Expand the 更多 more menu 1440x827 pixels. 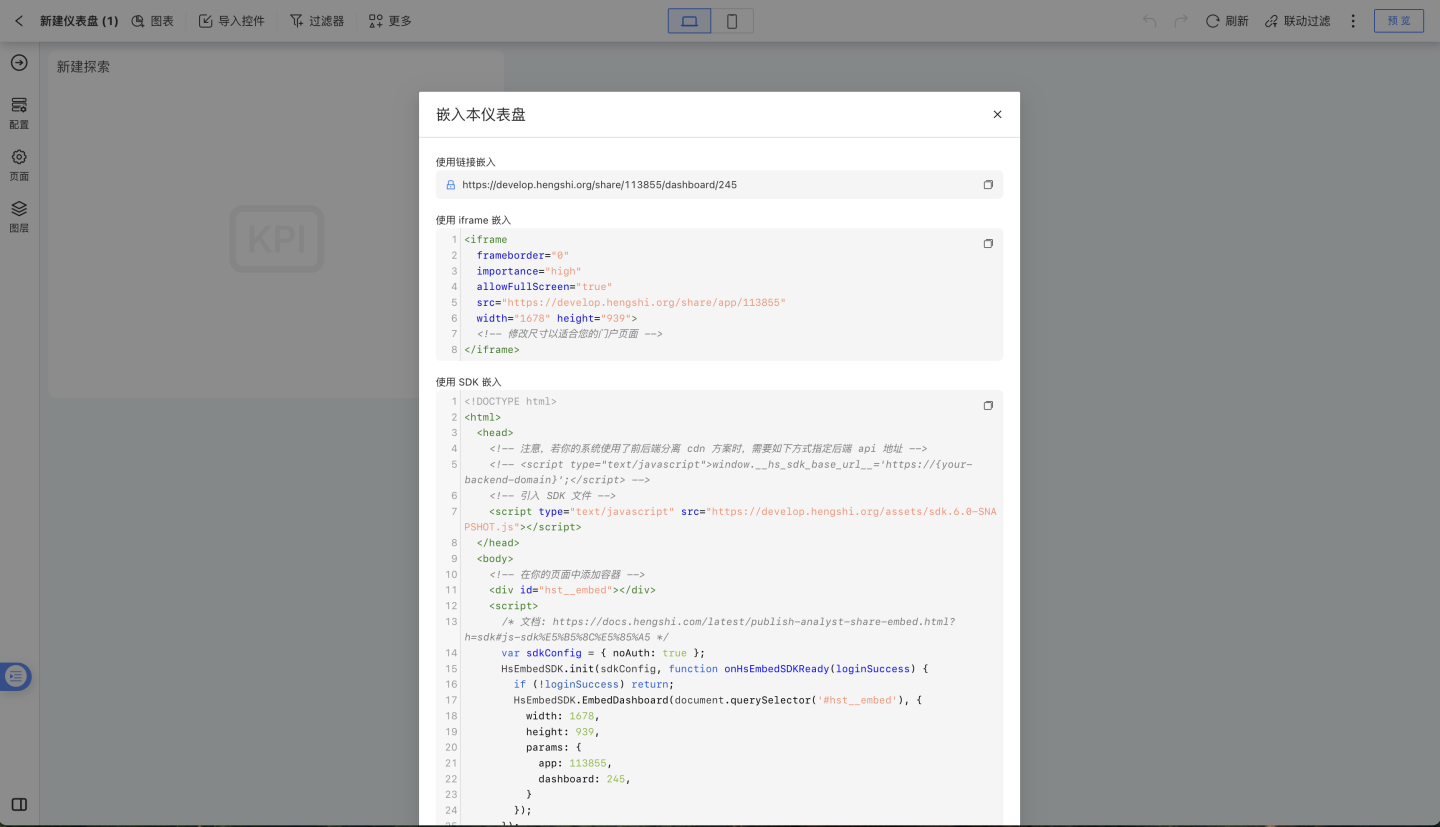point(389,21)
